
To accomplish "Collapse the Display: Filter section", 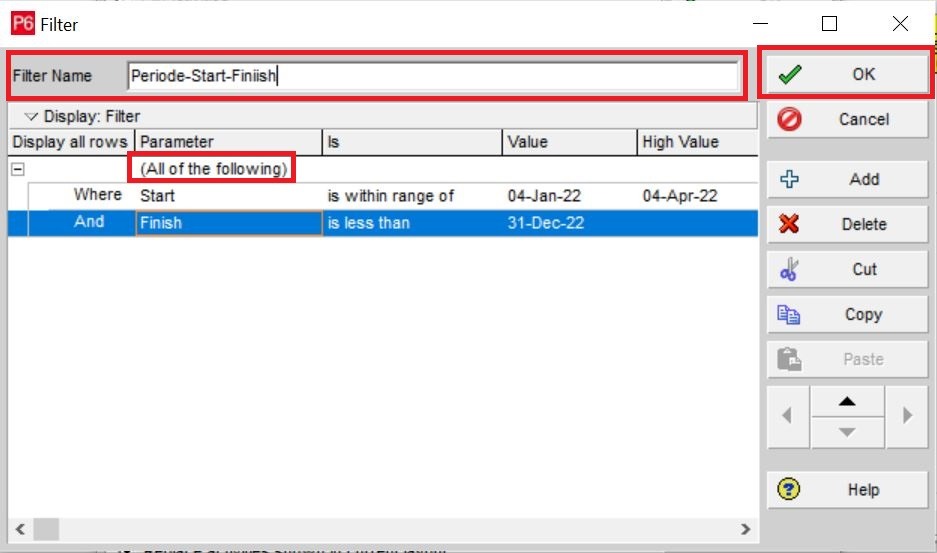I will pos(31,116).
